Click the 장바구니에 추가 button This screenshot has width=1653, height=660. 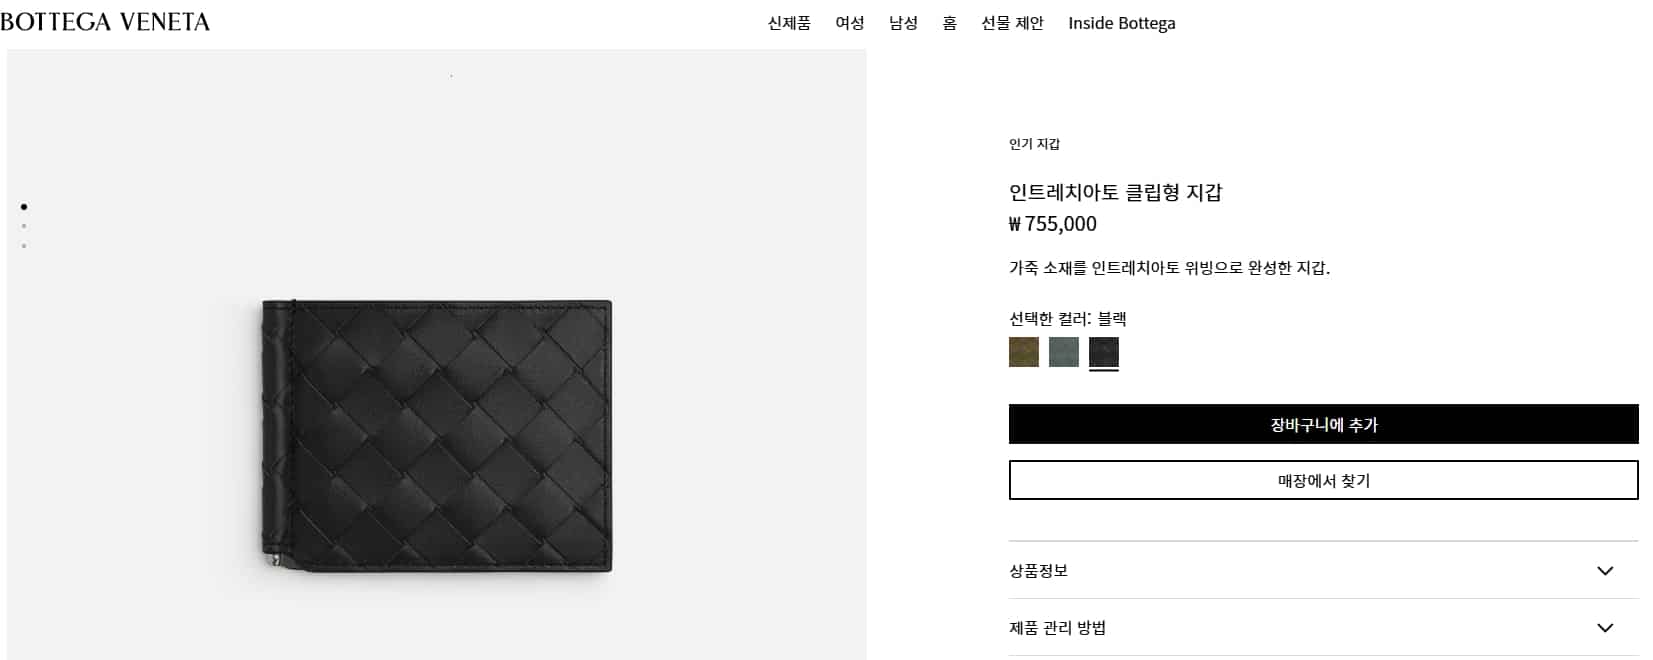1323,424
